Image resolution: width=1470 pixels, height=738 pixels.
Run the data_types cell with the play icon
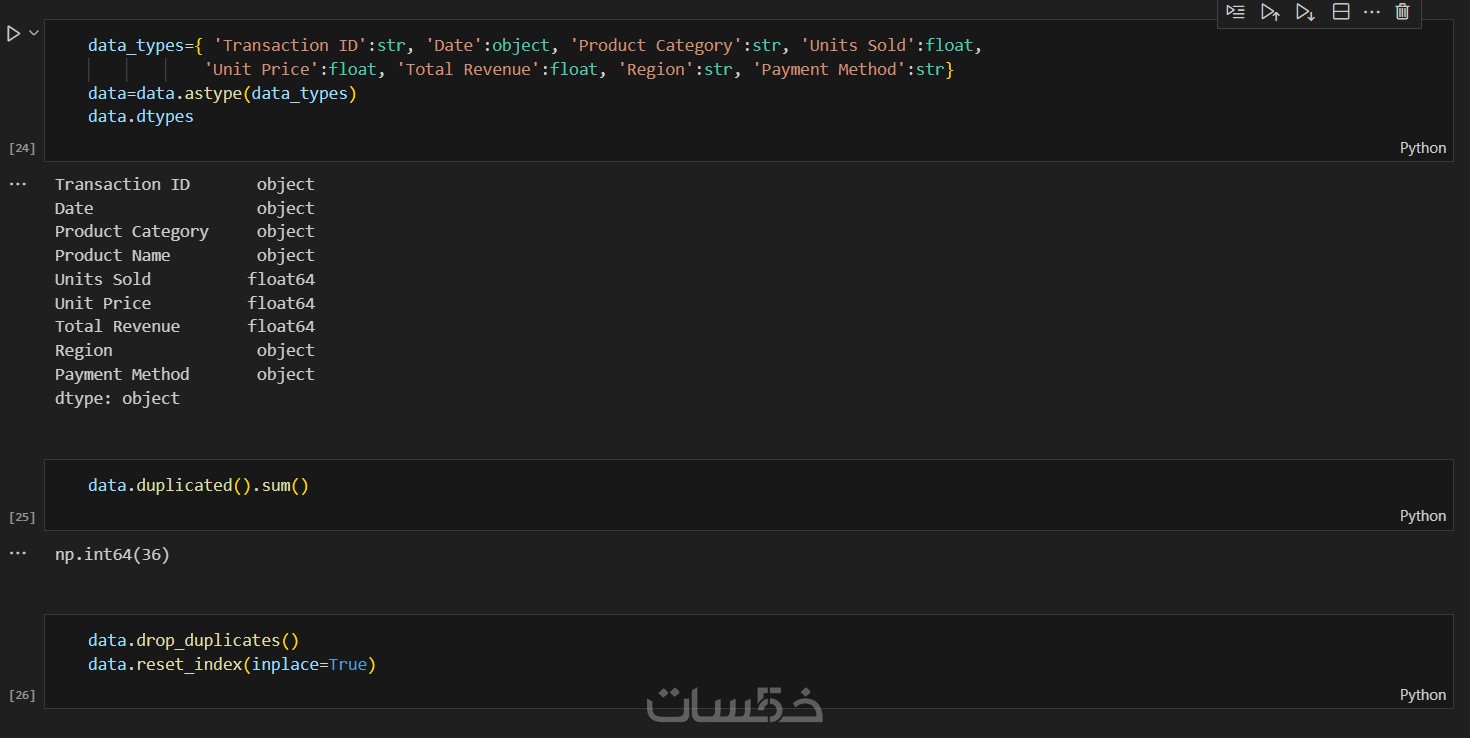[x=13, y=34]
